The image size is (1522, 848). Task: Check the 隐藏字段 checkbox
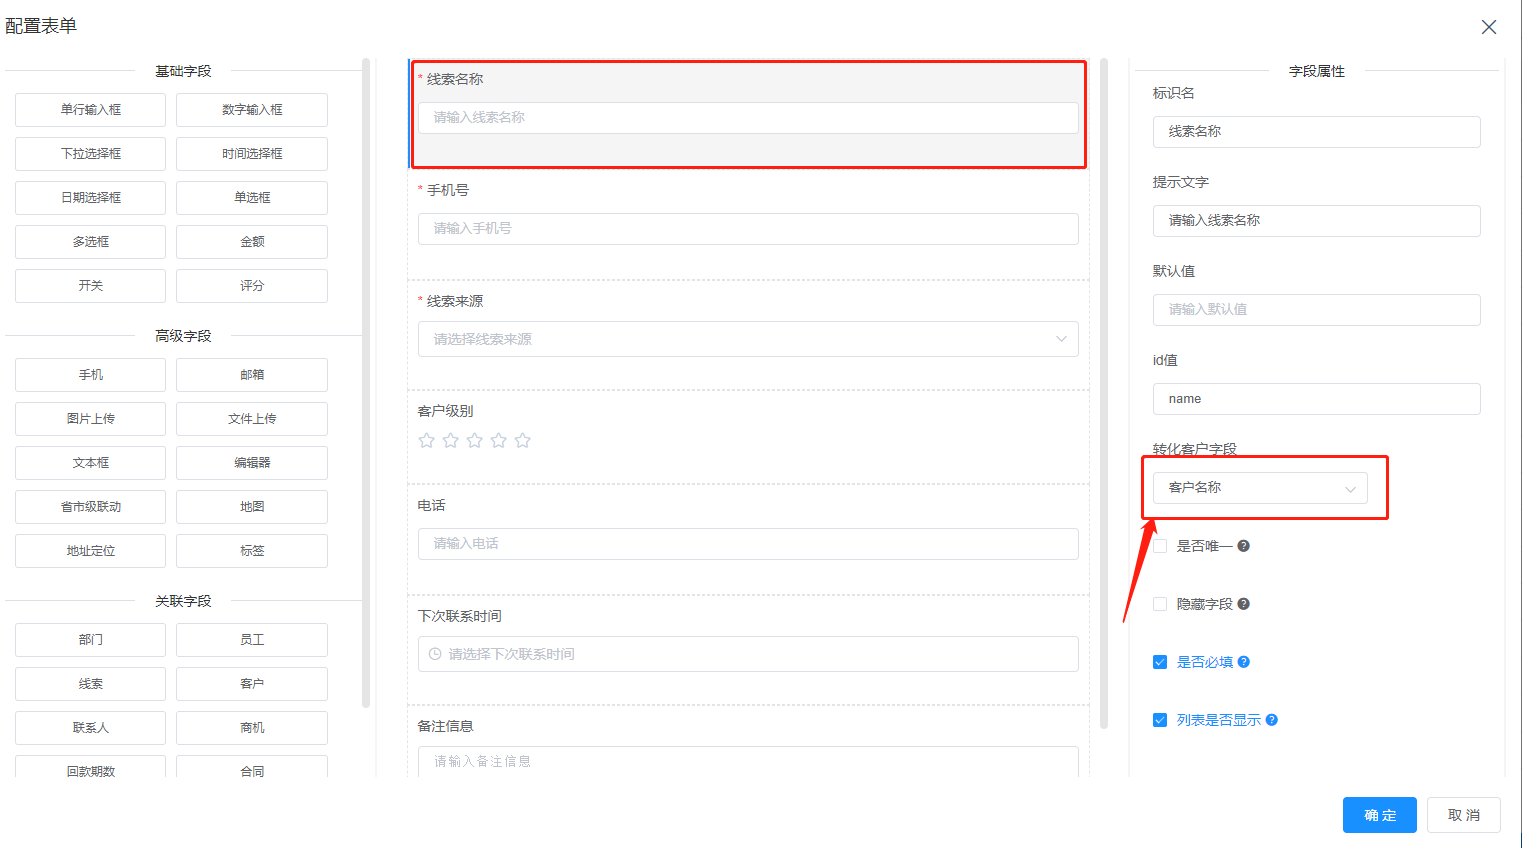point(1160,604)
